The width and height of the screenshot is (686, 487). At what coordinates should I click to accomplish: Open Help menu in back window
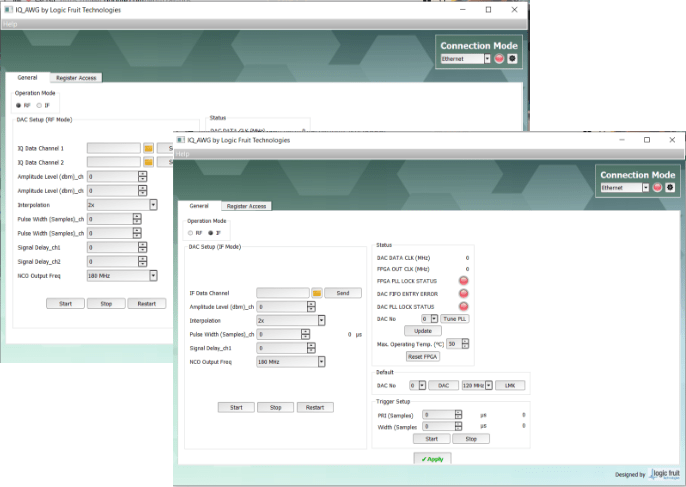[x=10, y=24]
